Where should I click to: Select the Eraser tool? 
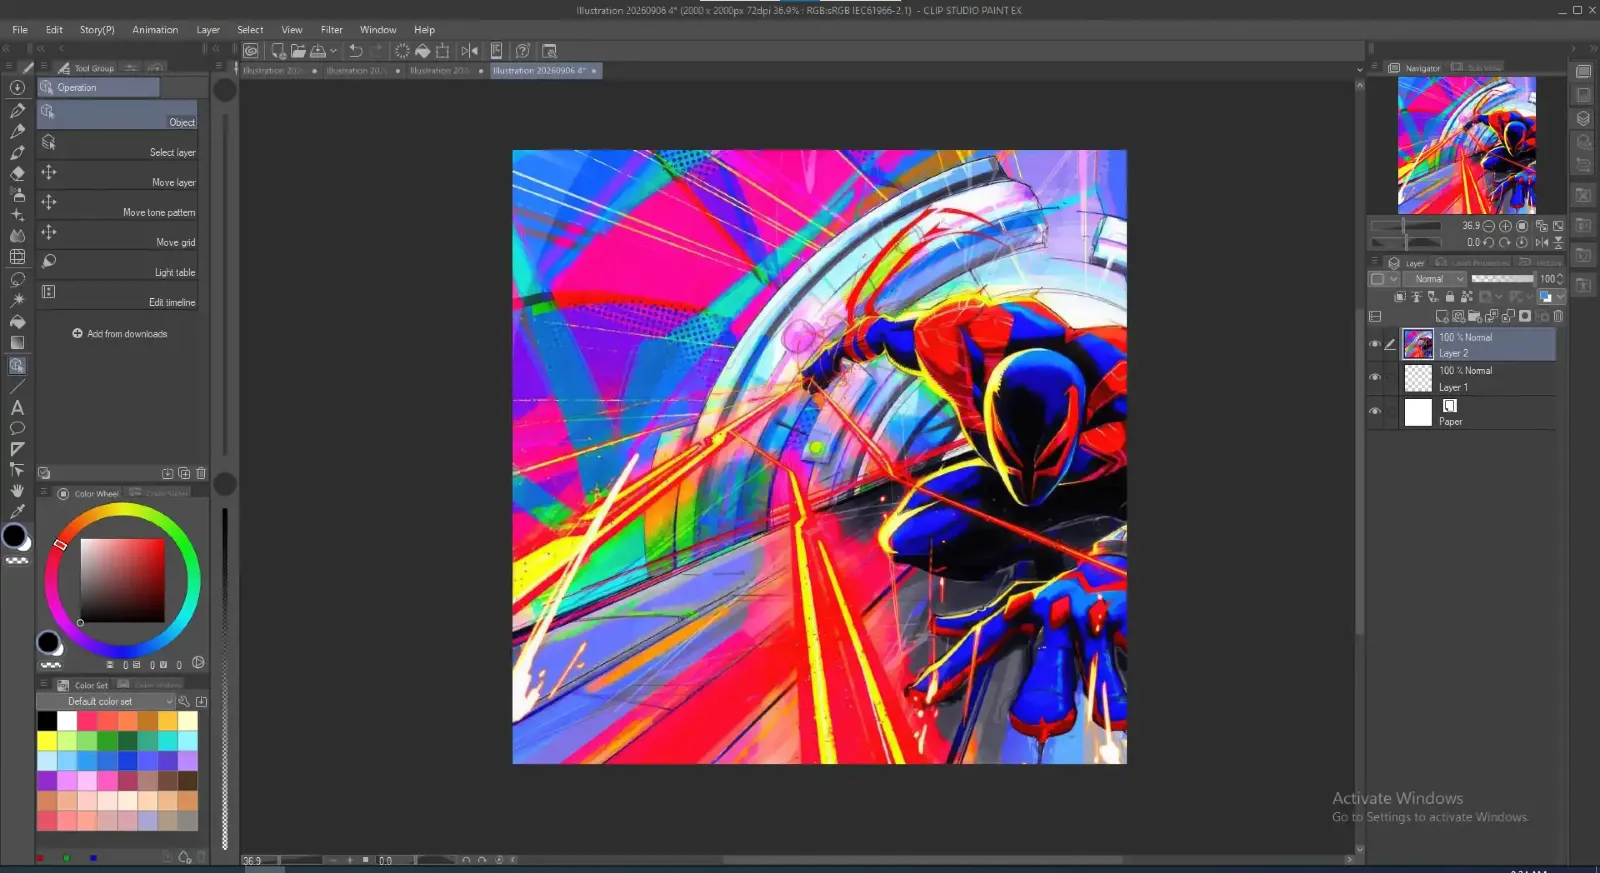pyautogui.click(x=17, y=173)
